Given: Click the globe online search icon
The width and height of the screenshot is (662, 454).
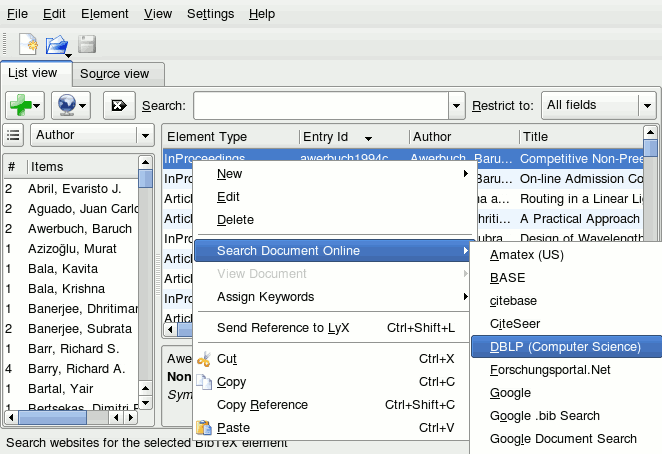Looking at the screenshot, I should (x=67, y=105).
